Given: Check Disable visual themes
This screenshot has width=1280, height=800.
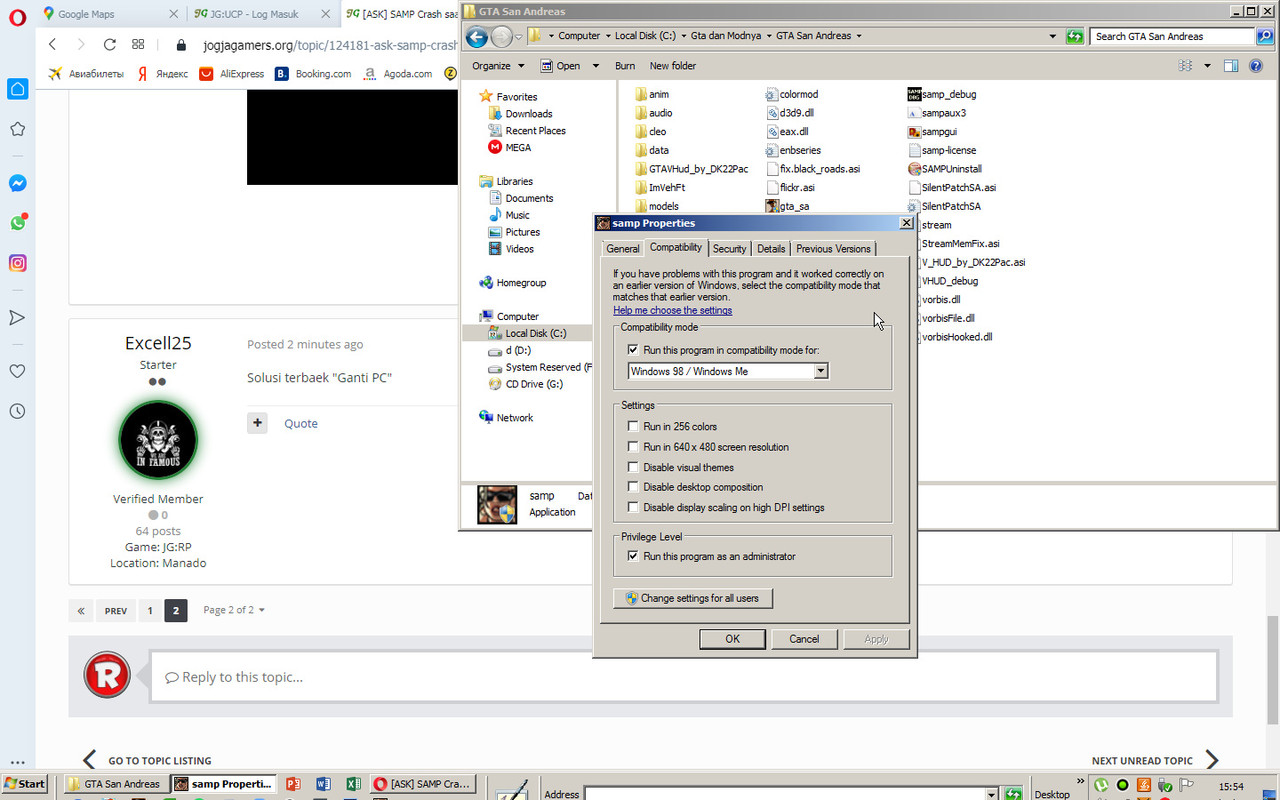Looking at the screenshot, I should 633,467.
